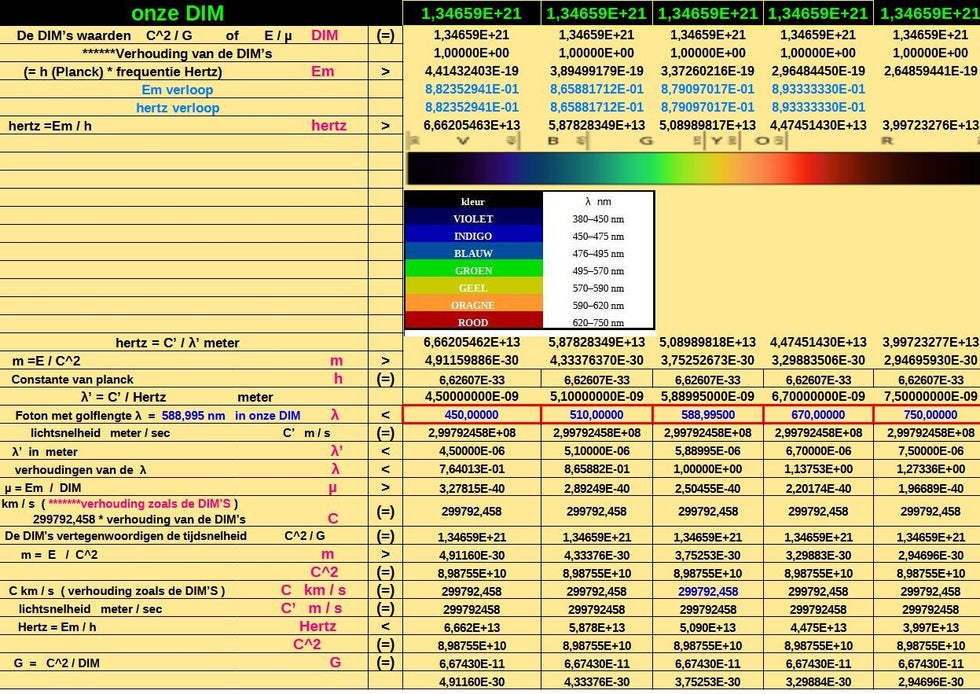Select the cell with 6,662E+13

coord(472,628)
